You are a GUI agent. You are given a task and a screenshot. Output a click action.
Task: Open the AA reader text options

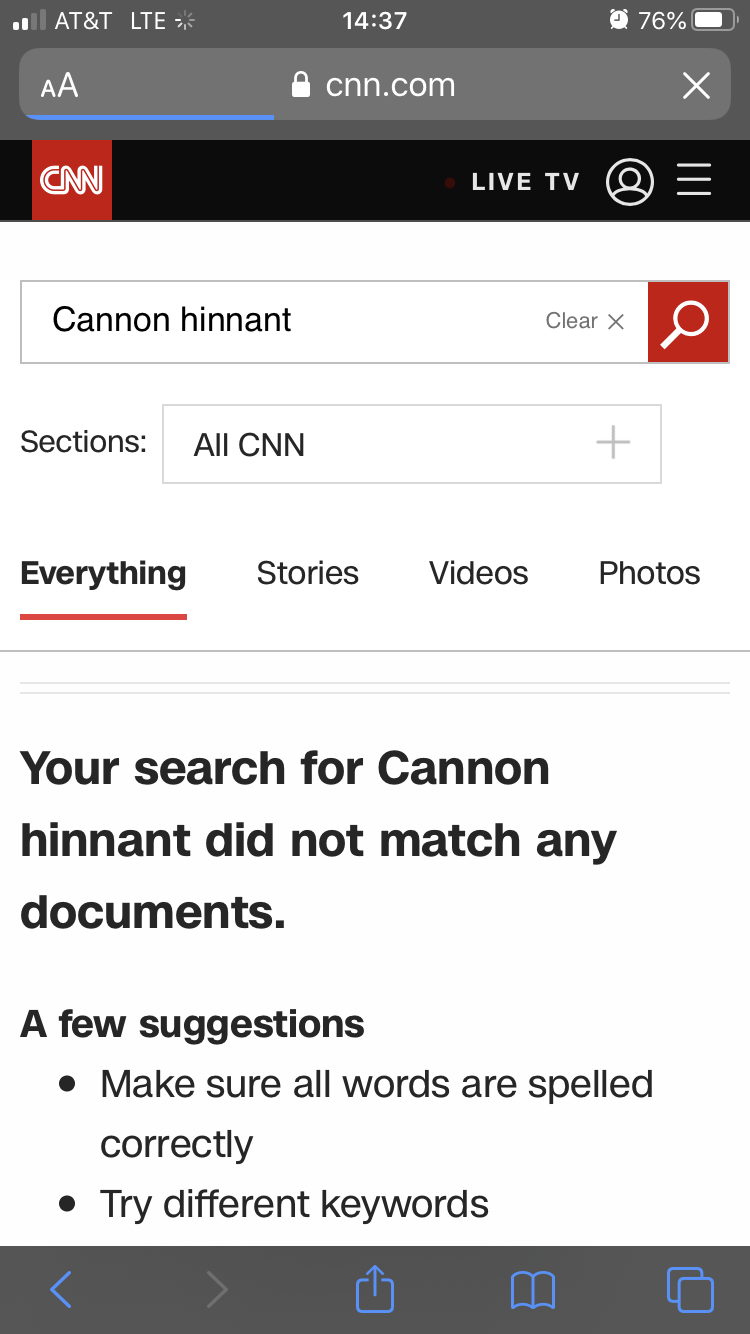click(60, 86)
